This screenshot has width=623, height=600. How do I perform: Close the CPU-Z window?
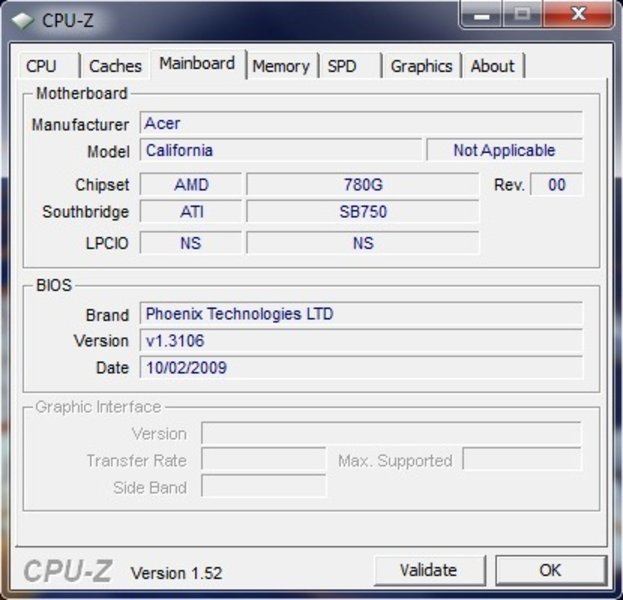click(x=578, y=14)
